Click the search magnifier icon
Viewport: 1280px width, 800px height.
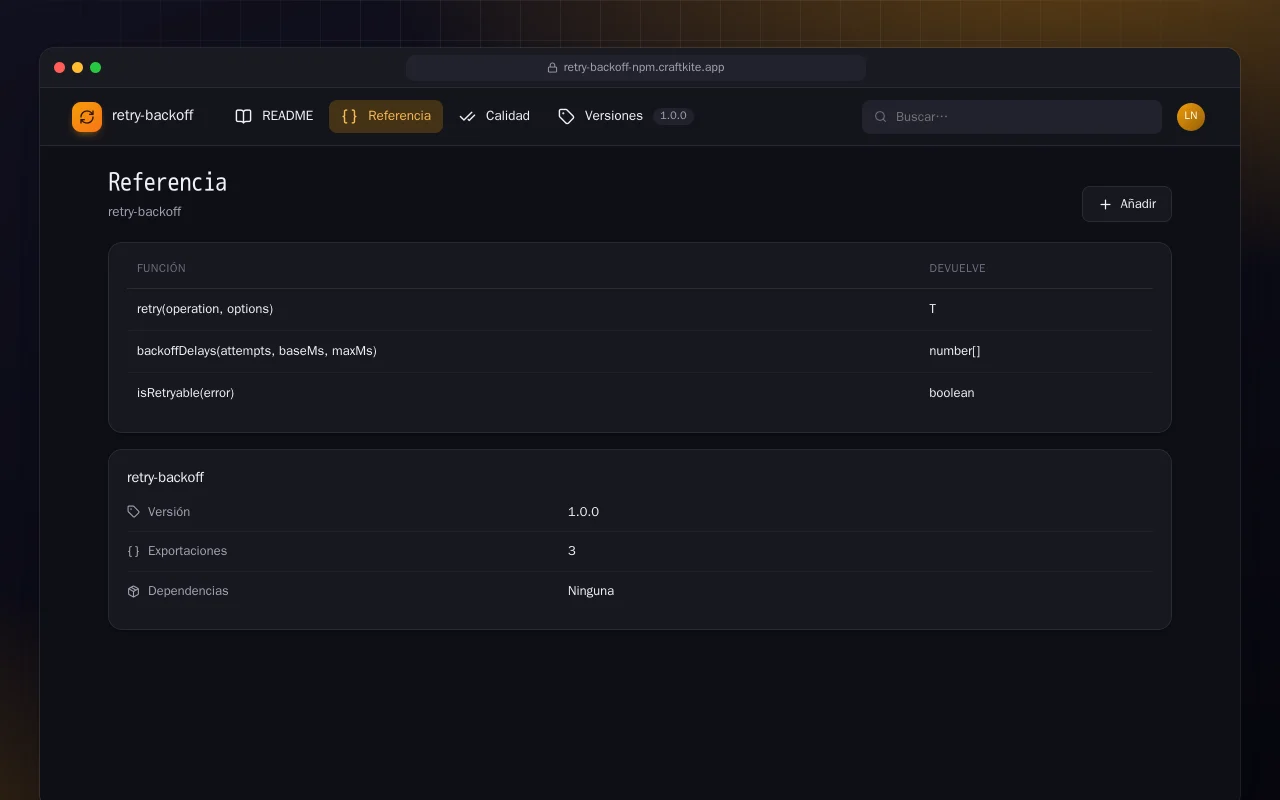(x=881, y=117)
